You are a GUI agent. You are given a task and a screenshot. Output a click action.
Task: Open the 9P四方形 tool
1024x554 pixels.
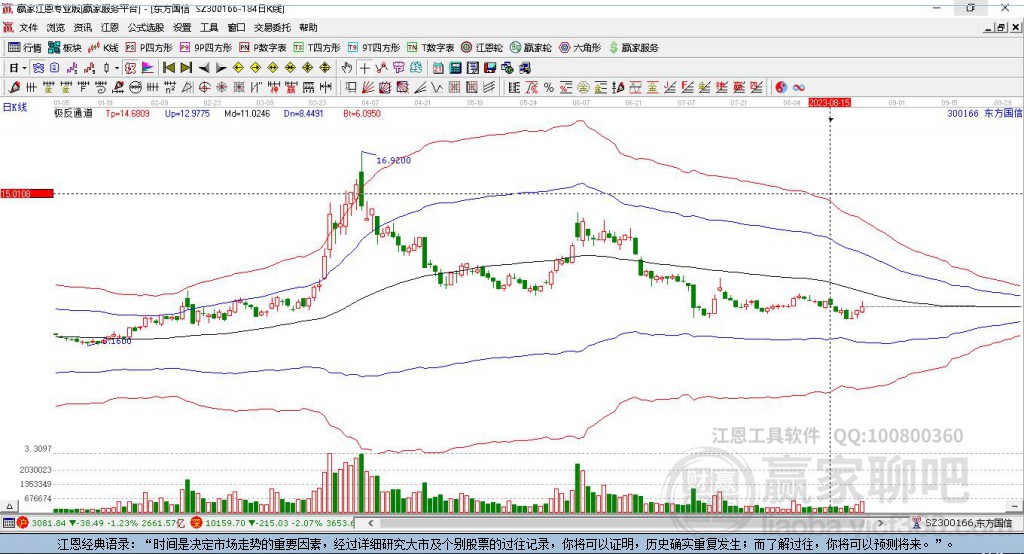(x=206, y=48)
